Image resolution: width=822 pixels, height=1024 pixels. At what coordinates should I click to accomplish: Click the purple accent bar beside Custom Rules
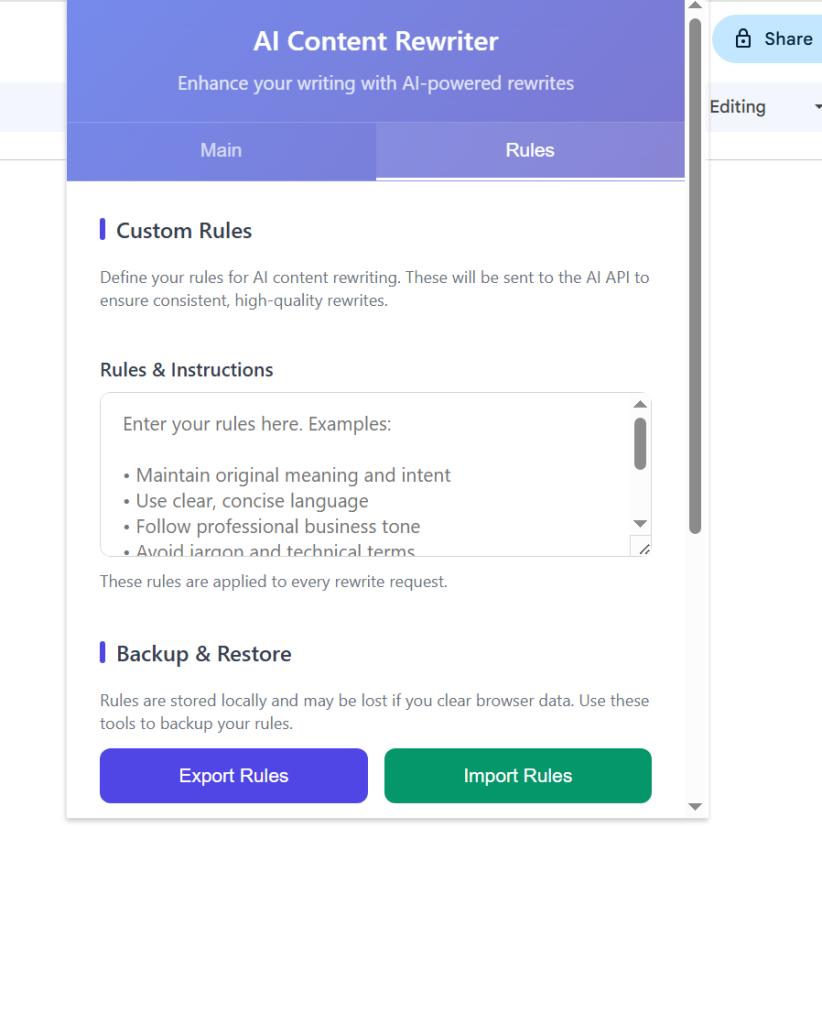tap(102, 229)
